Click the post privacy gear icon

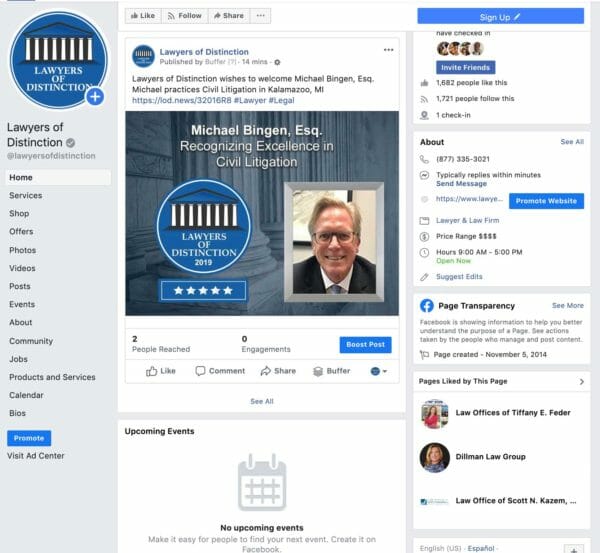(x=277, y=62)
